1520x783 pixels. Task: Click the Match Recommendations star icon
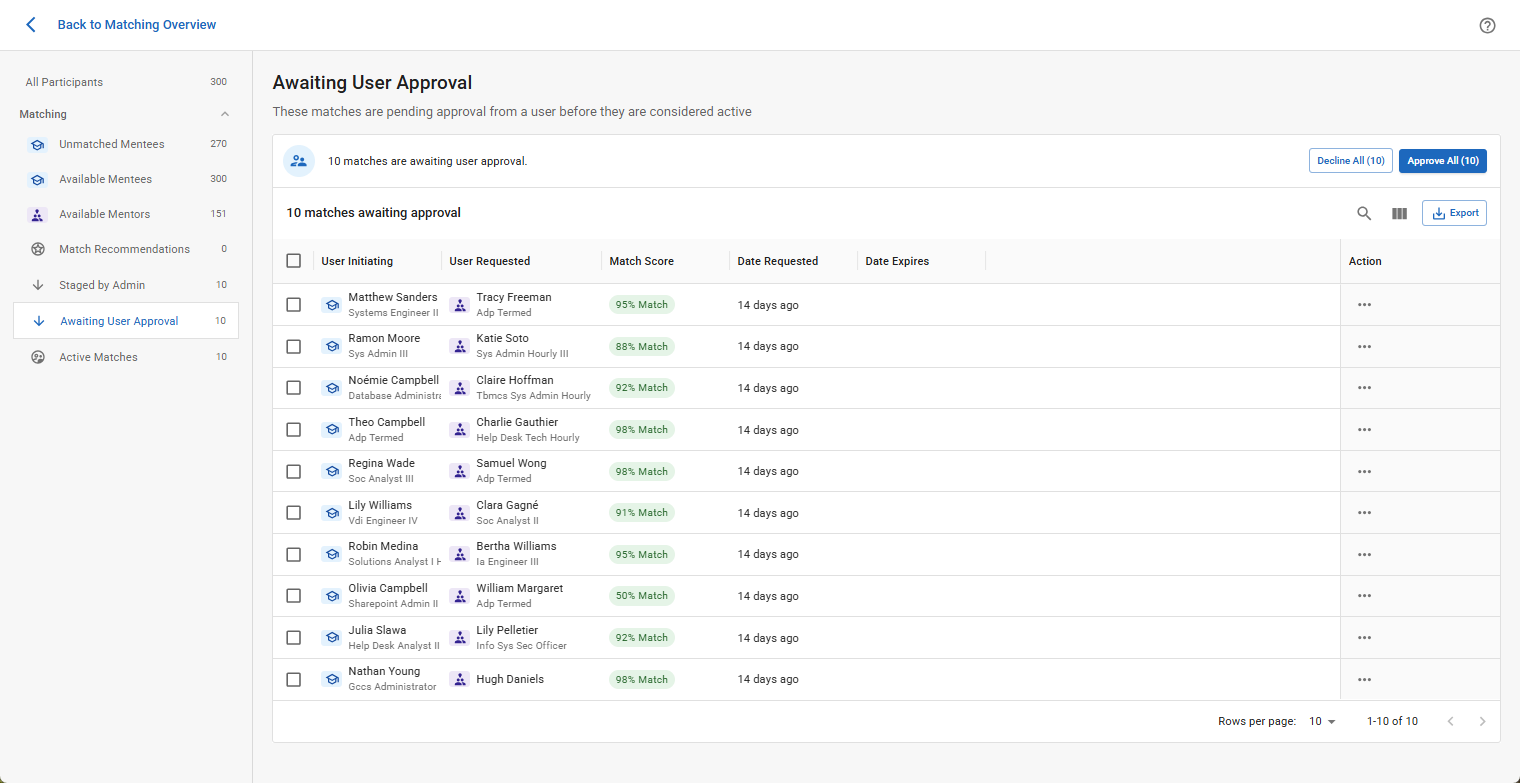pos(38,249)
